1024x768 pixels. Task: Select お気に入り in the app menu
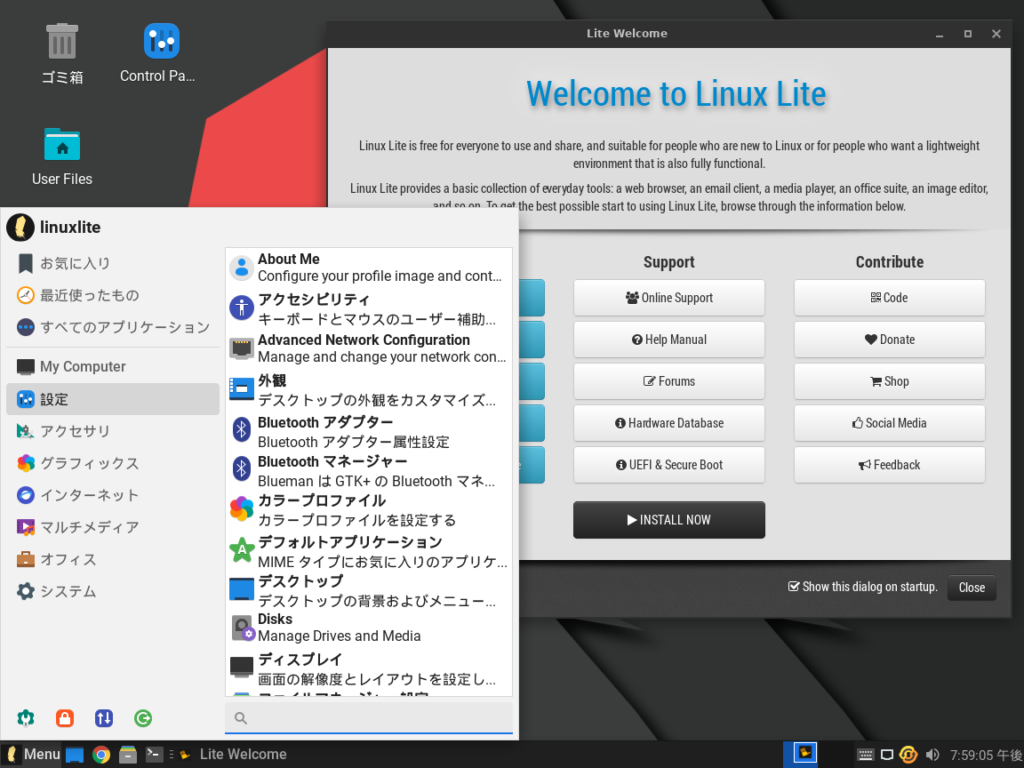70,263
